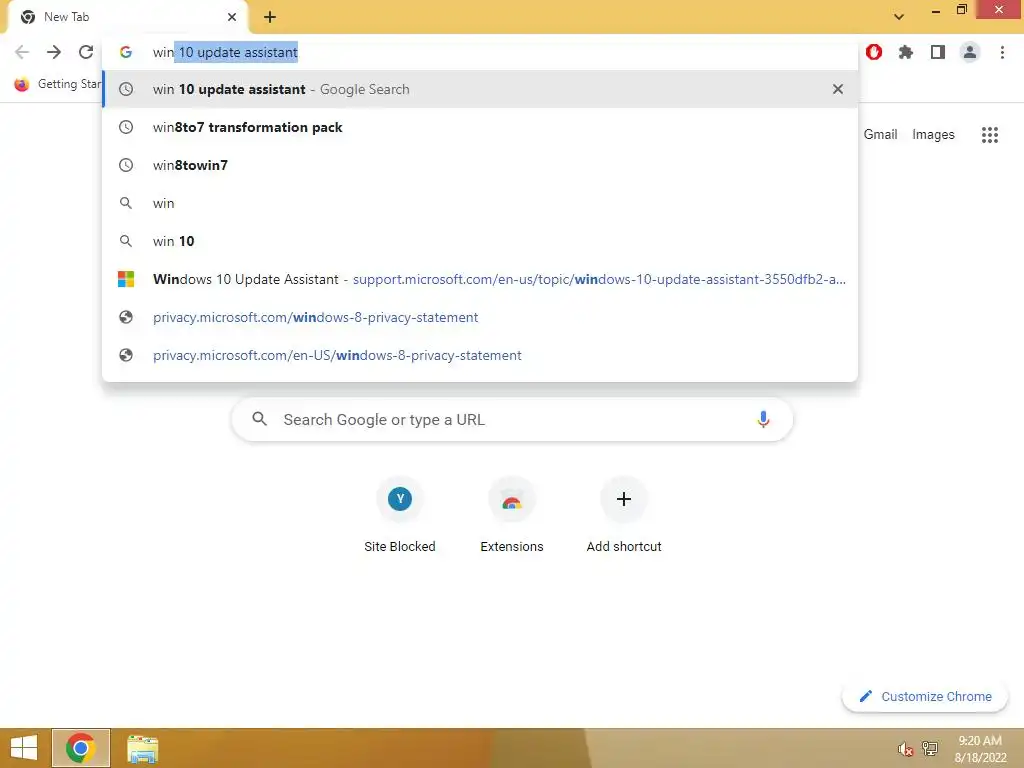The width and height of the screenshot is (1024, 768).
Task: Start voice search with the microphone icon
Action: 763,419
